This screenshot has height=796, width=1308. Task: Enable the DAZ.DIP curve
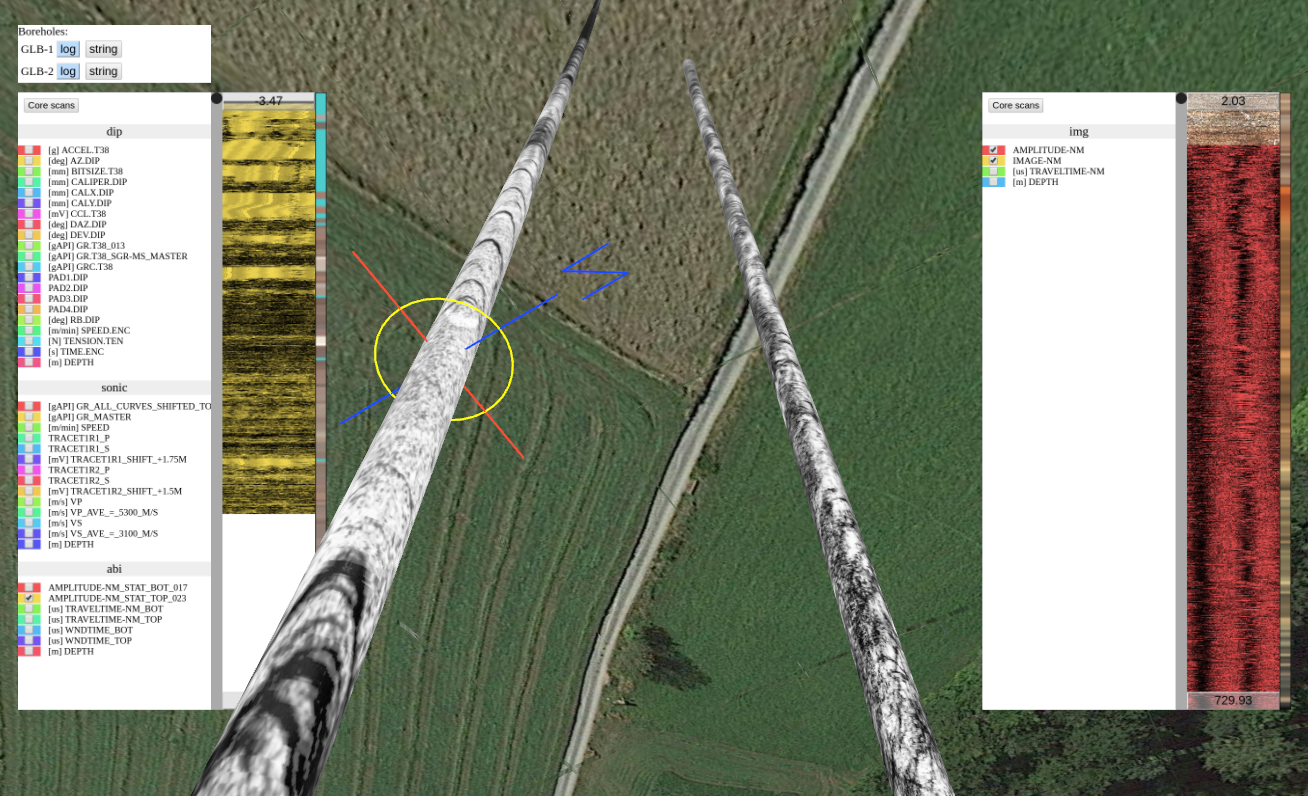click(x=30, y=224)
